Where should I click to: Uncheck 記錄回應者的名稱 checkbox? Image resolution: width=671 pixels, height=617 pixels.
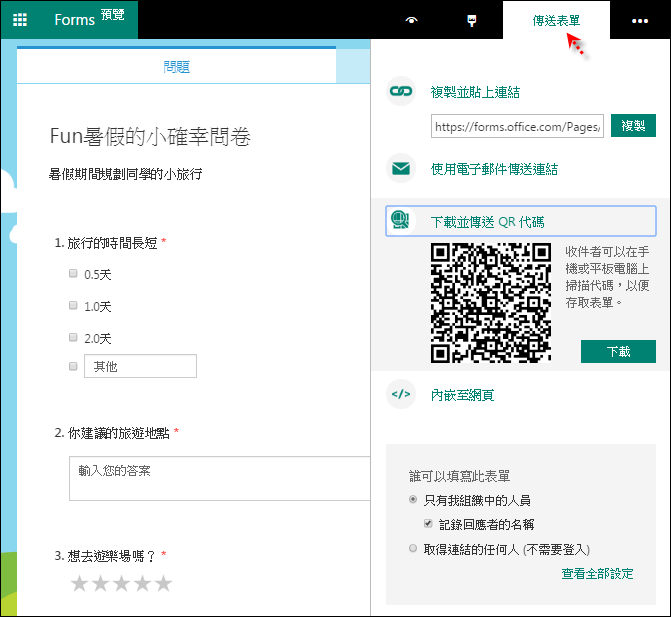[428, 523]
